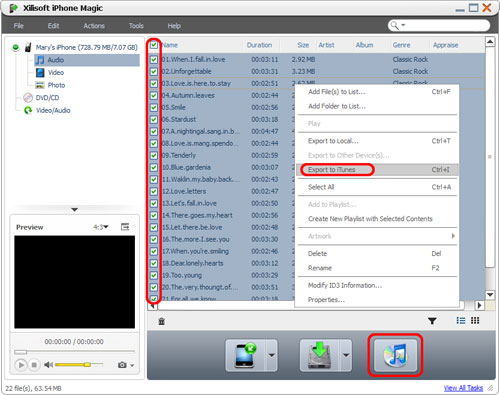Open the File menu
500x395 pixels.
tap(19, 26)
